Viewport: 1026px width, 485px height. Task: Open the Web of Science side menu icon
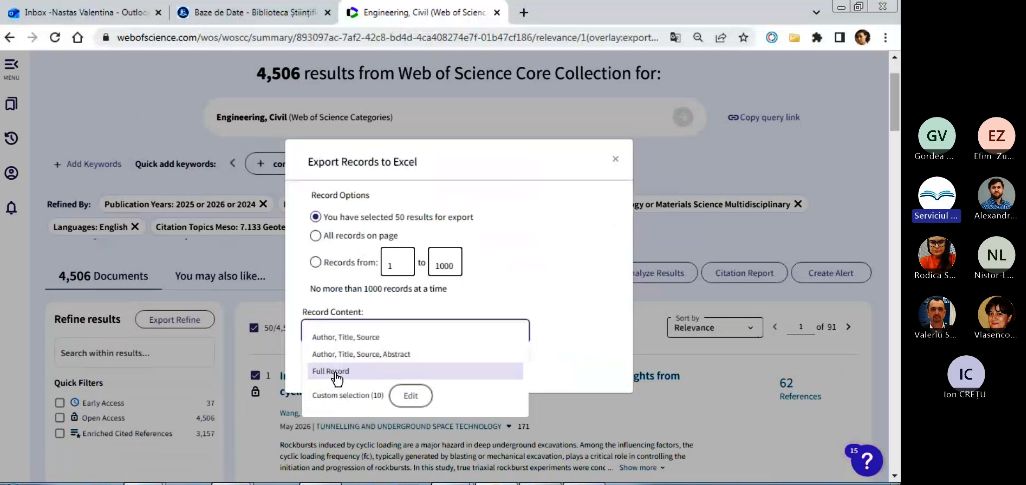11,64
